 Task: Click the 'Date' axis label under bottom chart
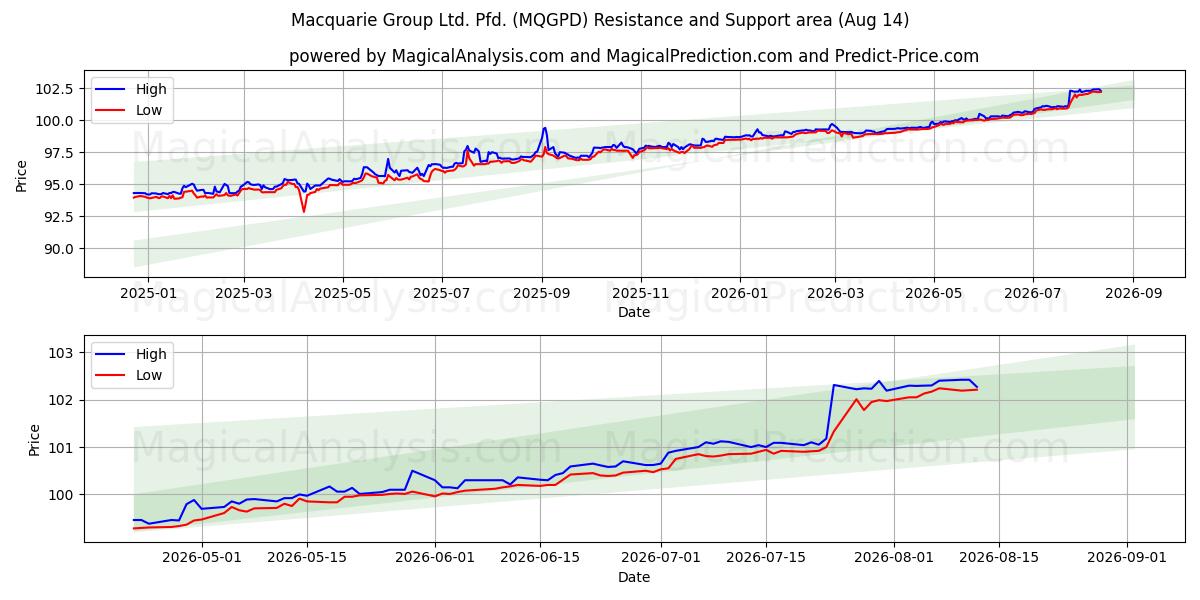coord(634,577)
